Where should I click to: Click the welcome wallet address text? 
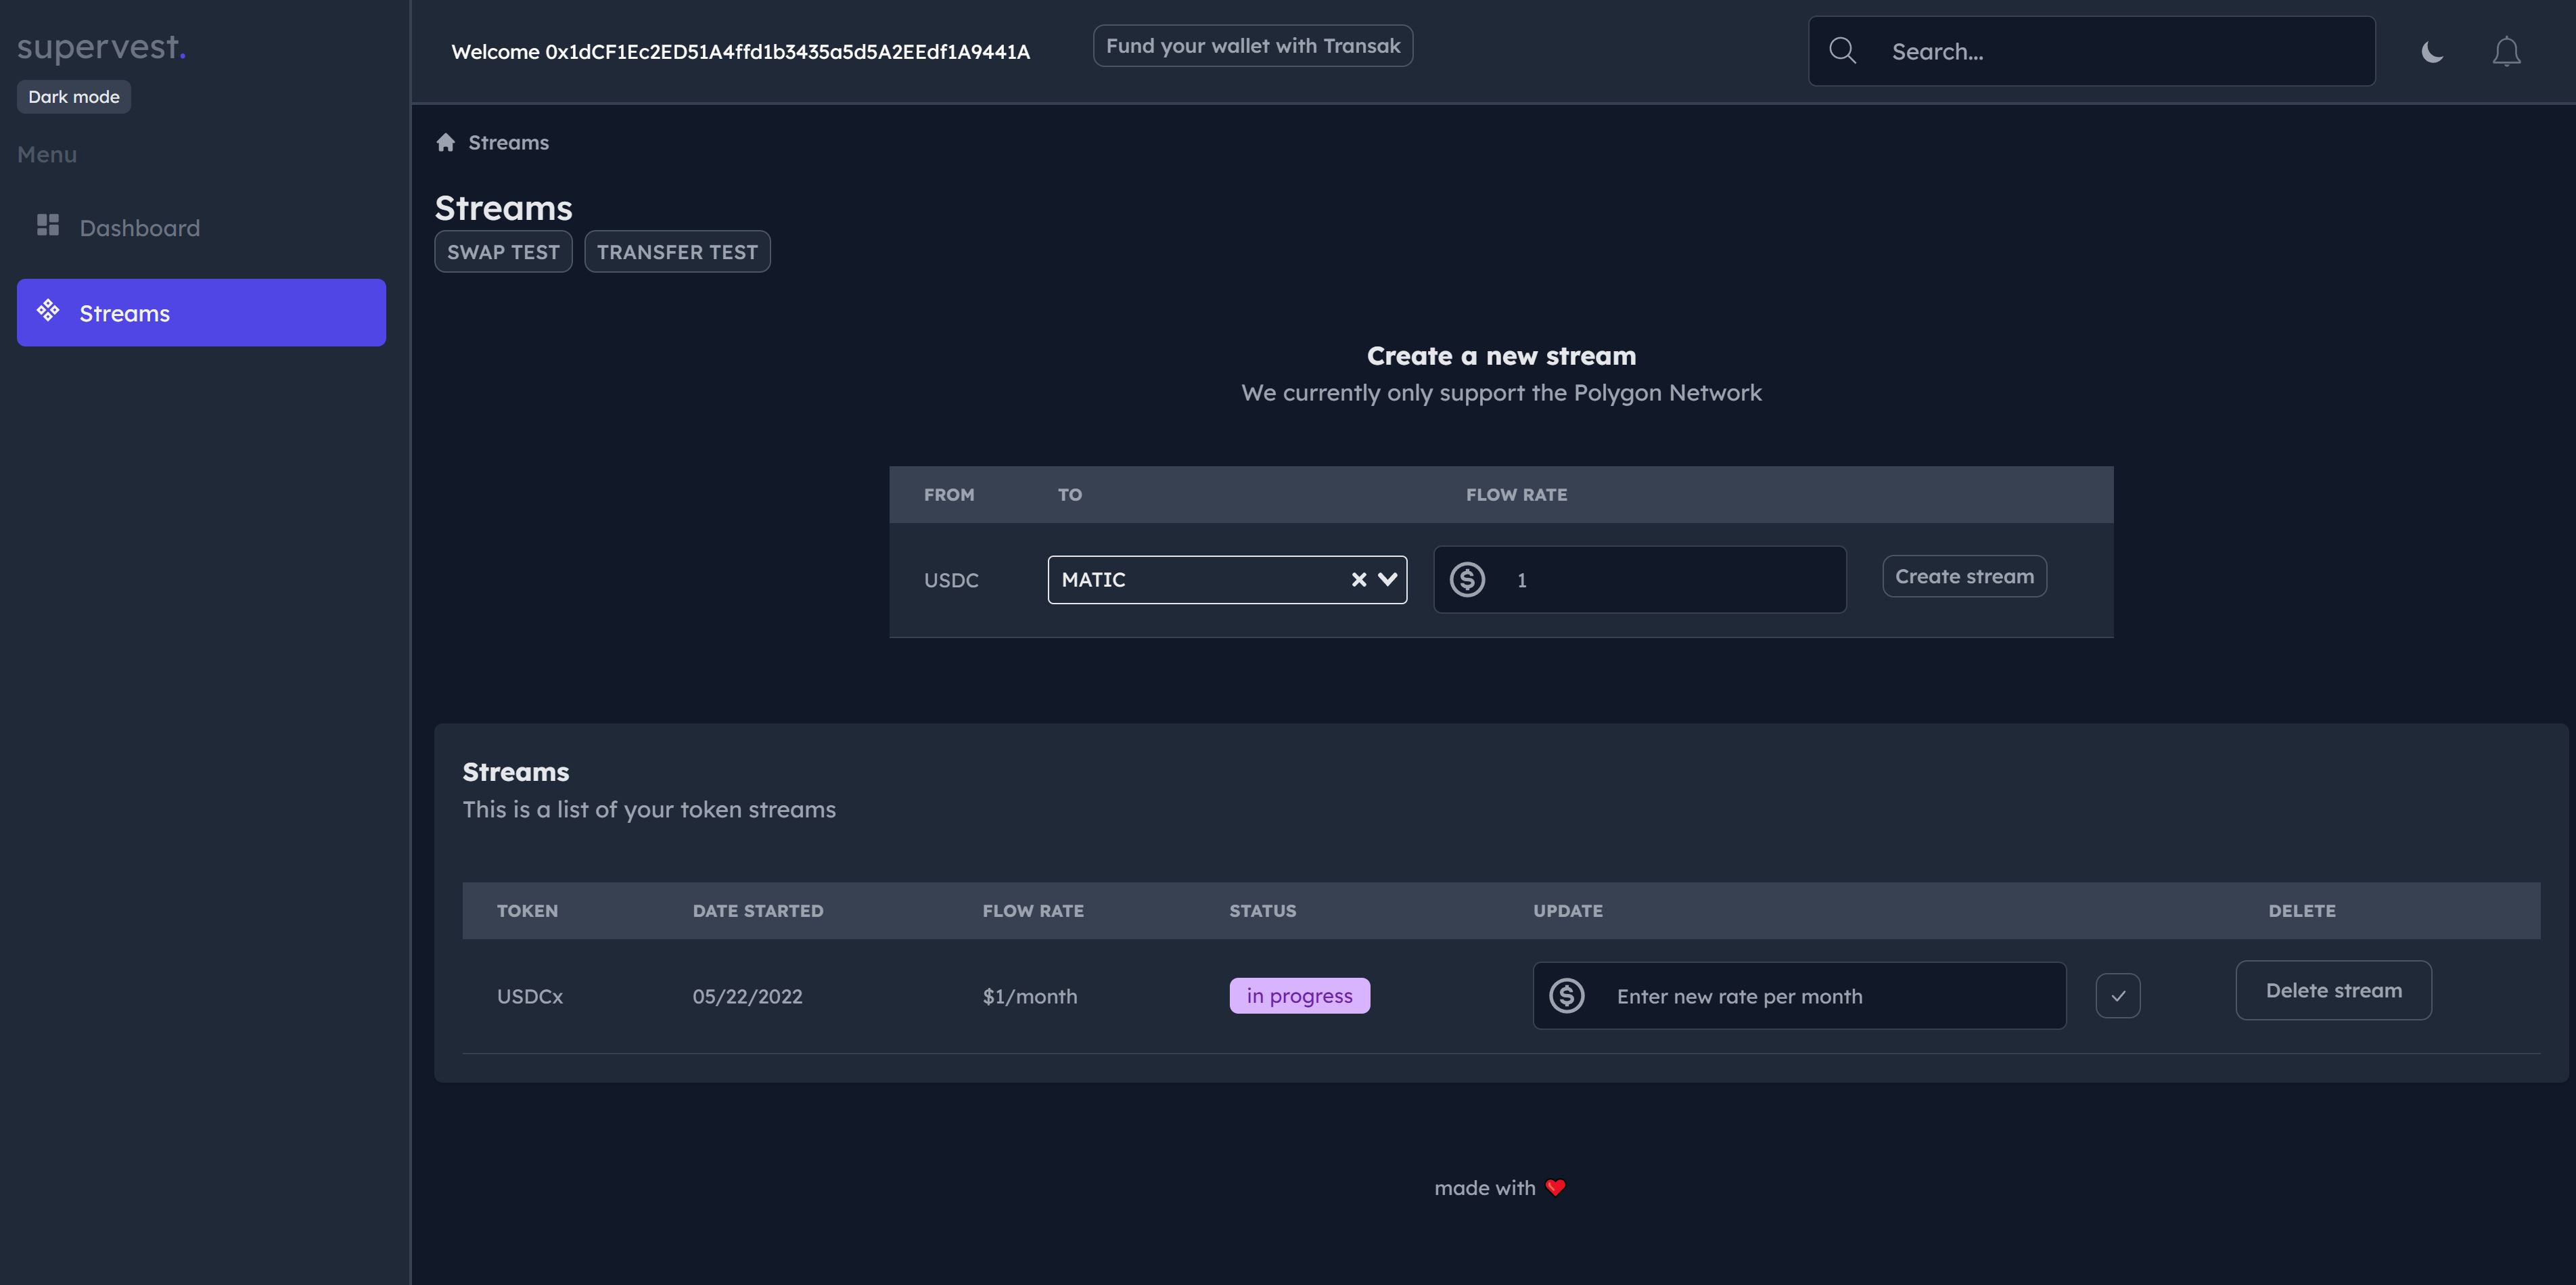740,52
